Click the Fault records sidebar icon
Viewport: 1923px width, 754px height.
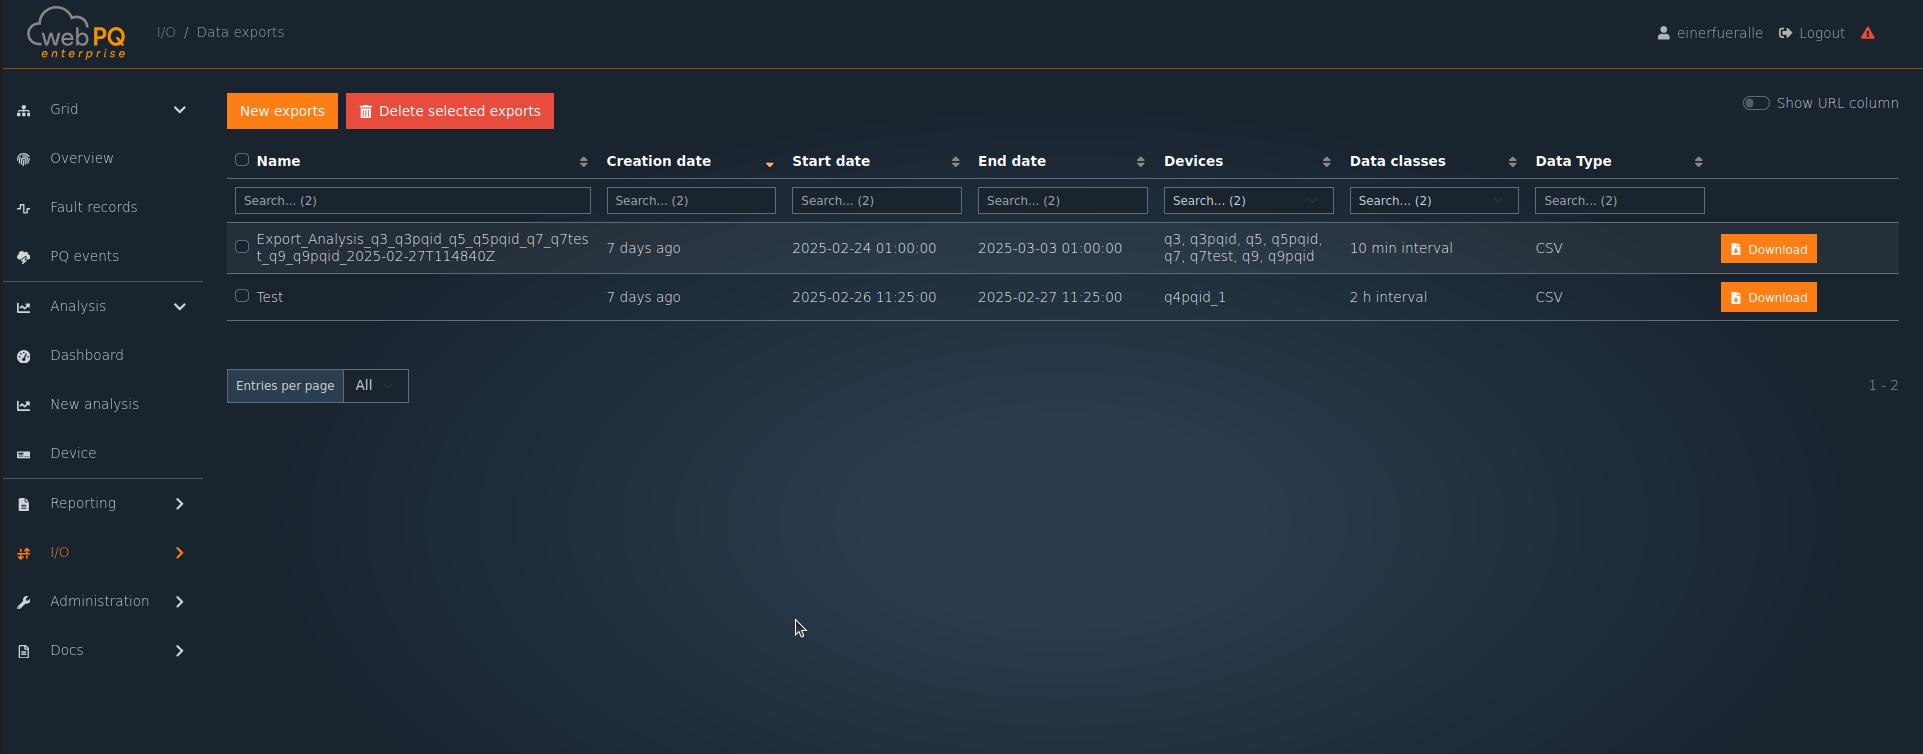pos(24,208)
